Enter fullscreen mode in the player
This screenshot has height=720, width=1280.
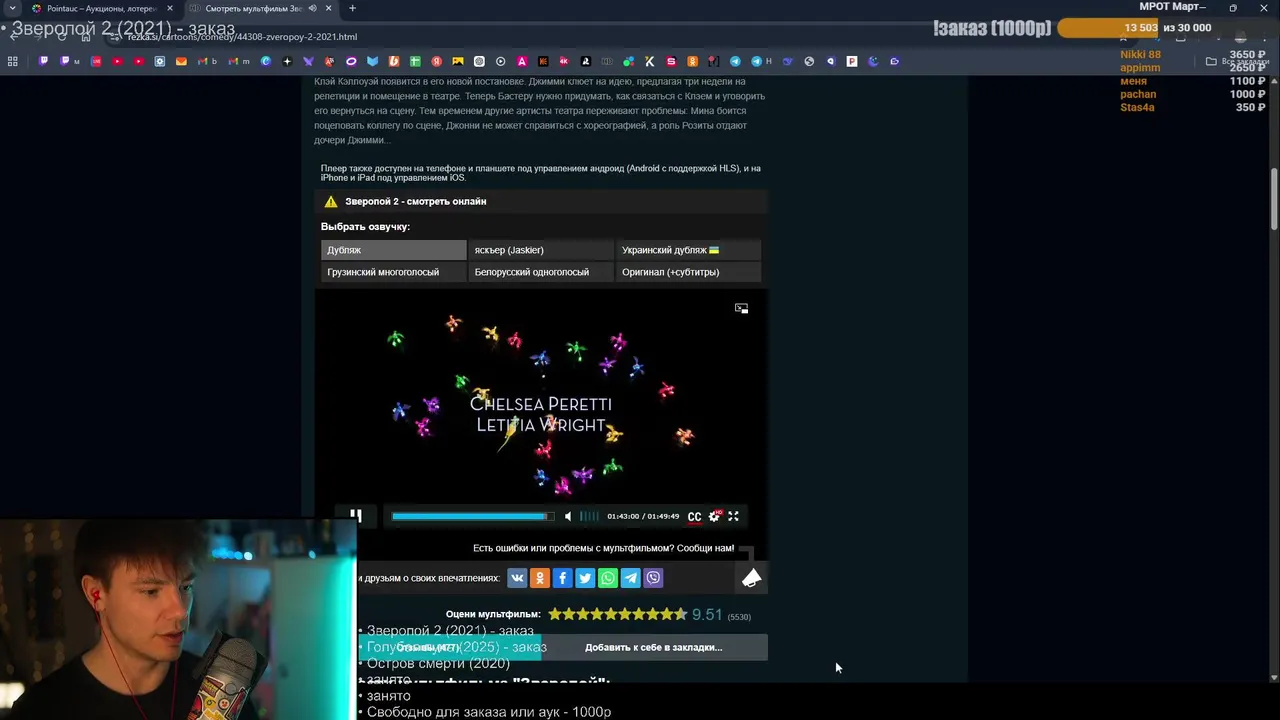(x=733, y=516)
